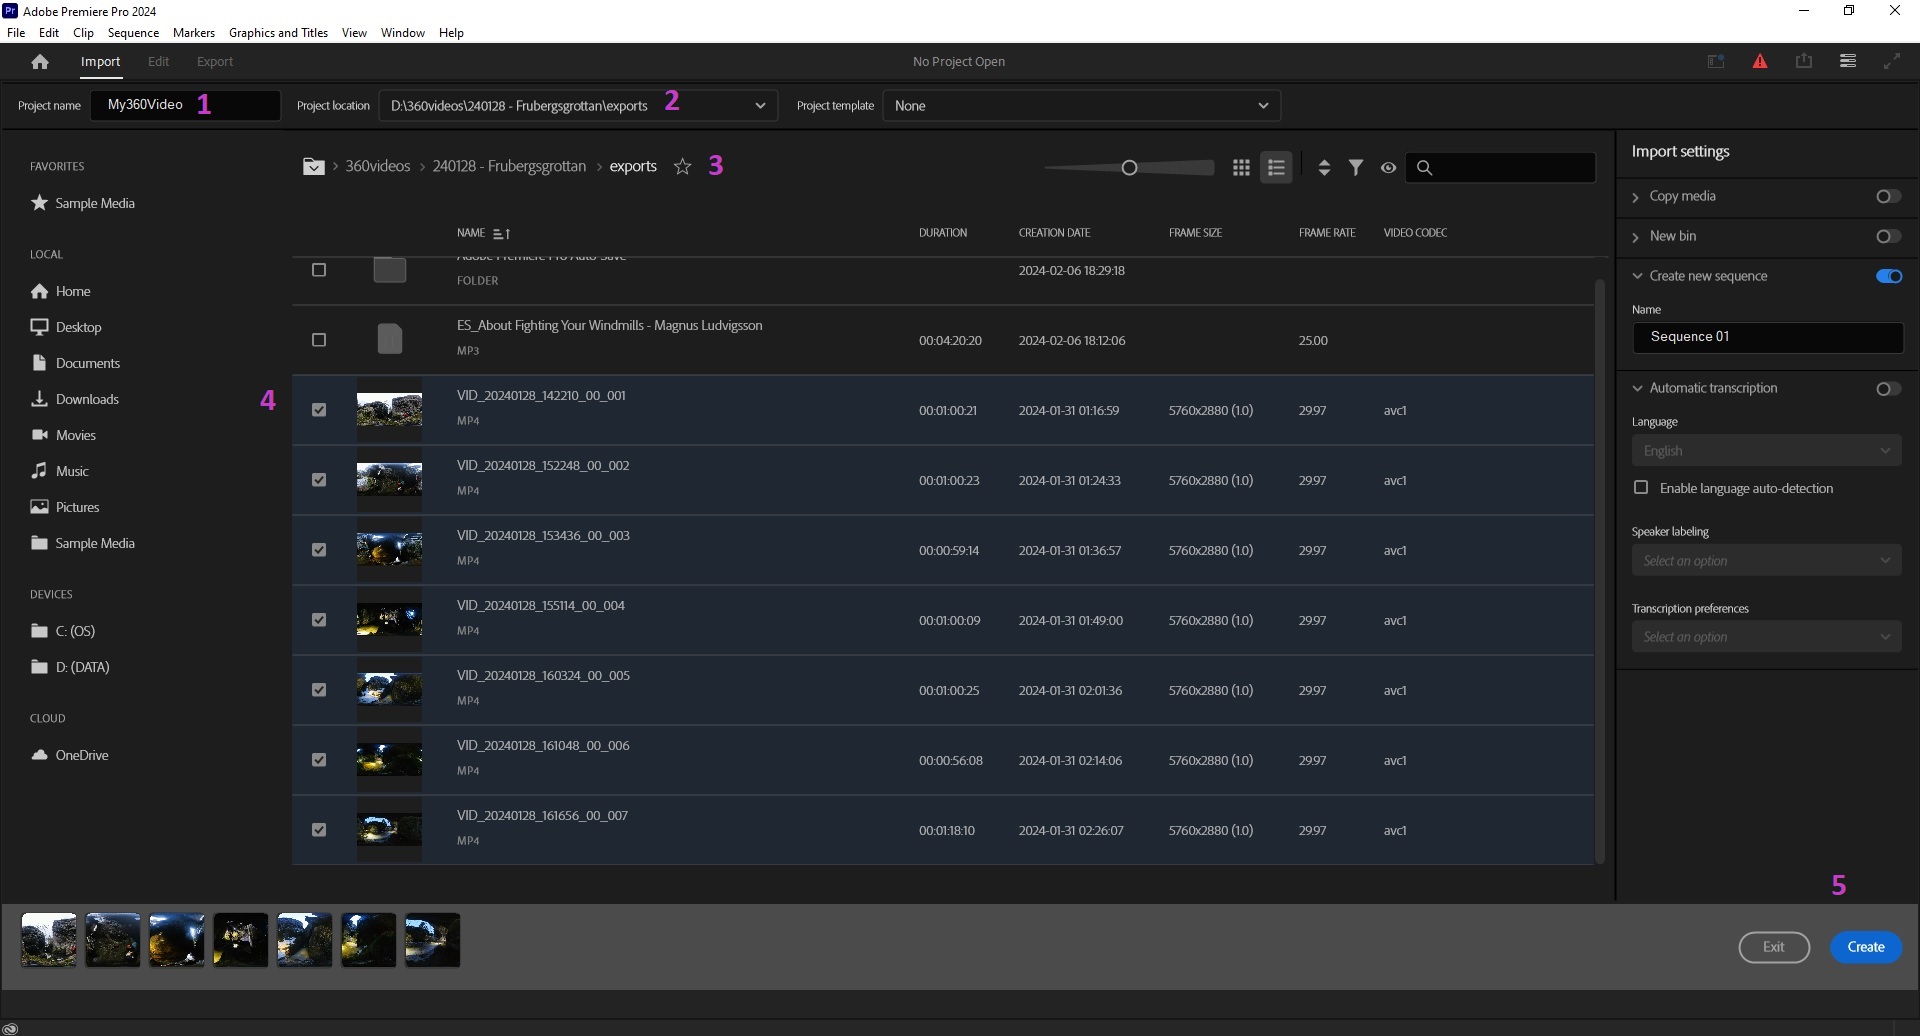Uncheck VID_20240128_161656_00_007 clip

tap(319, 830)
